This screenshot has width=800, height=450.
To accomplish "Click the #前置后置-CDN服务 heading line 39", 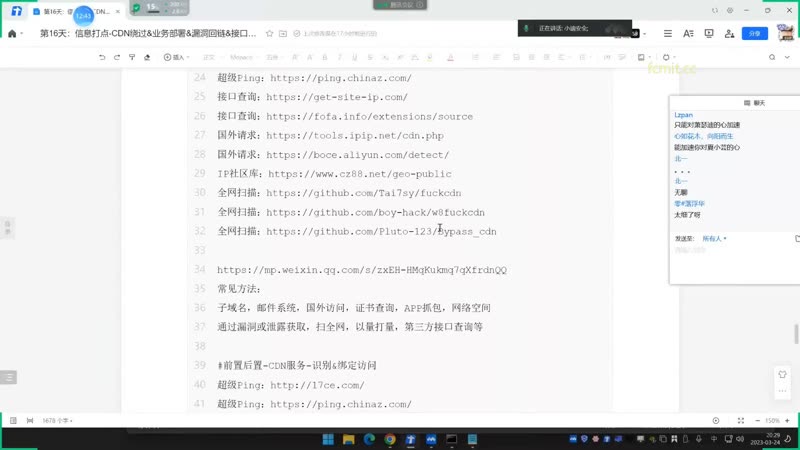I will [x=296, y=365].
